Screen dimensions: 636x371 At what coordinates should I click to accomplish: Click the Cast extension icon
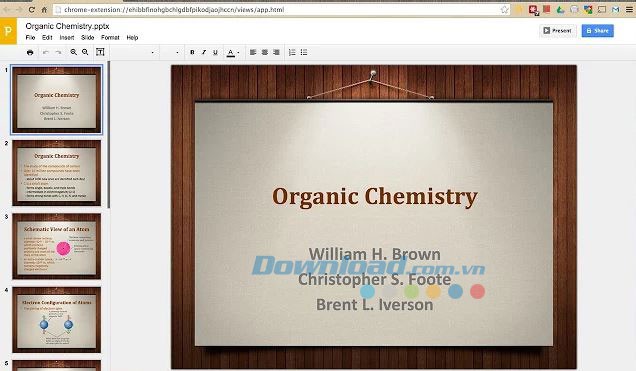602,10
